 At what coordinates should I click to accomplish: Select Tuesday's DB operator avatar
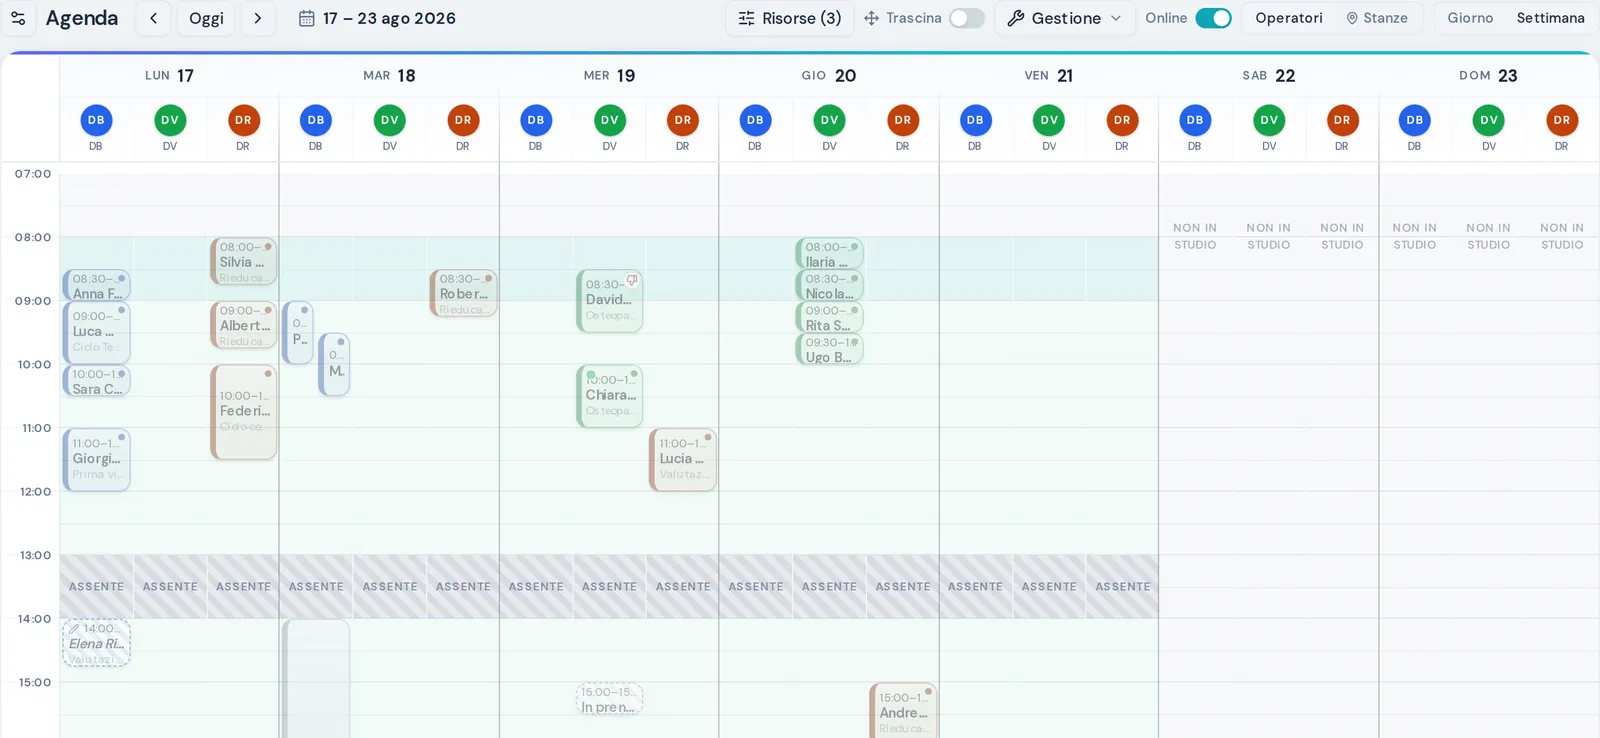coord(316,120)
